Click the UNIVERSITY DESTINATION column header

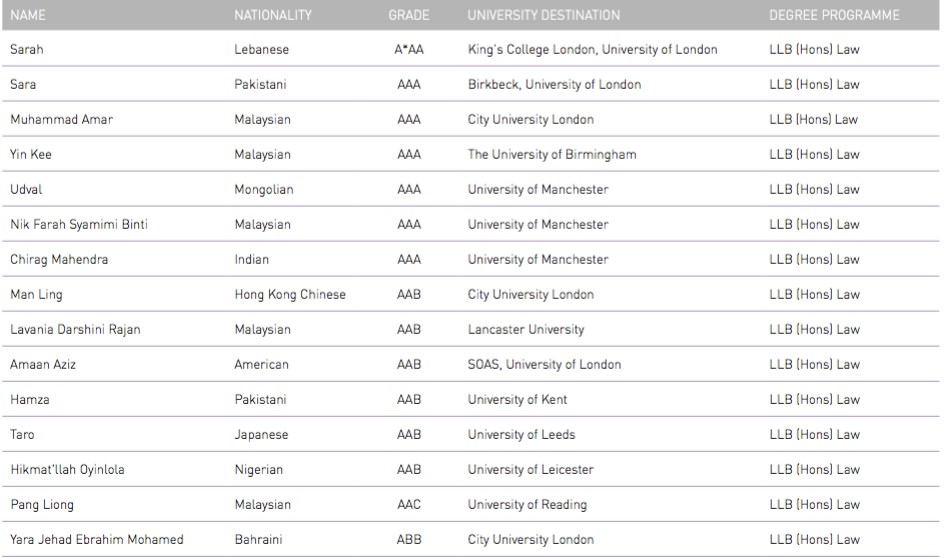(544, 15)
